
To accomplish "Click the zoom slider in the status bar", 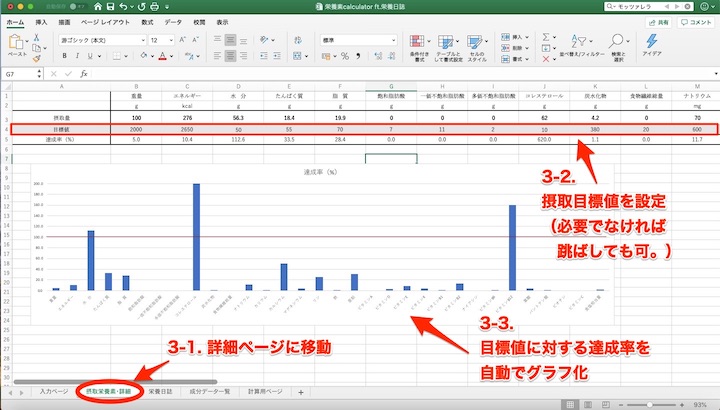I will 649,404.
